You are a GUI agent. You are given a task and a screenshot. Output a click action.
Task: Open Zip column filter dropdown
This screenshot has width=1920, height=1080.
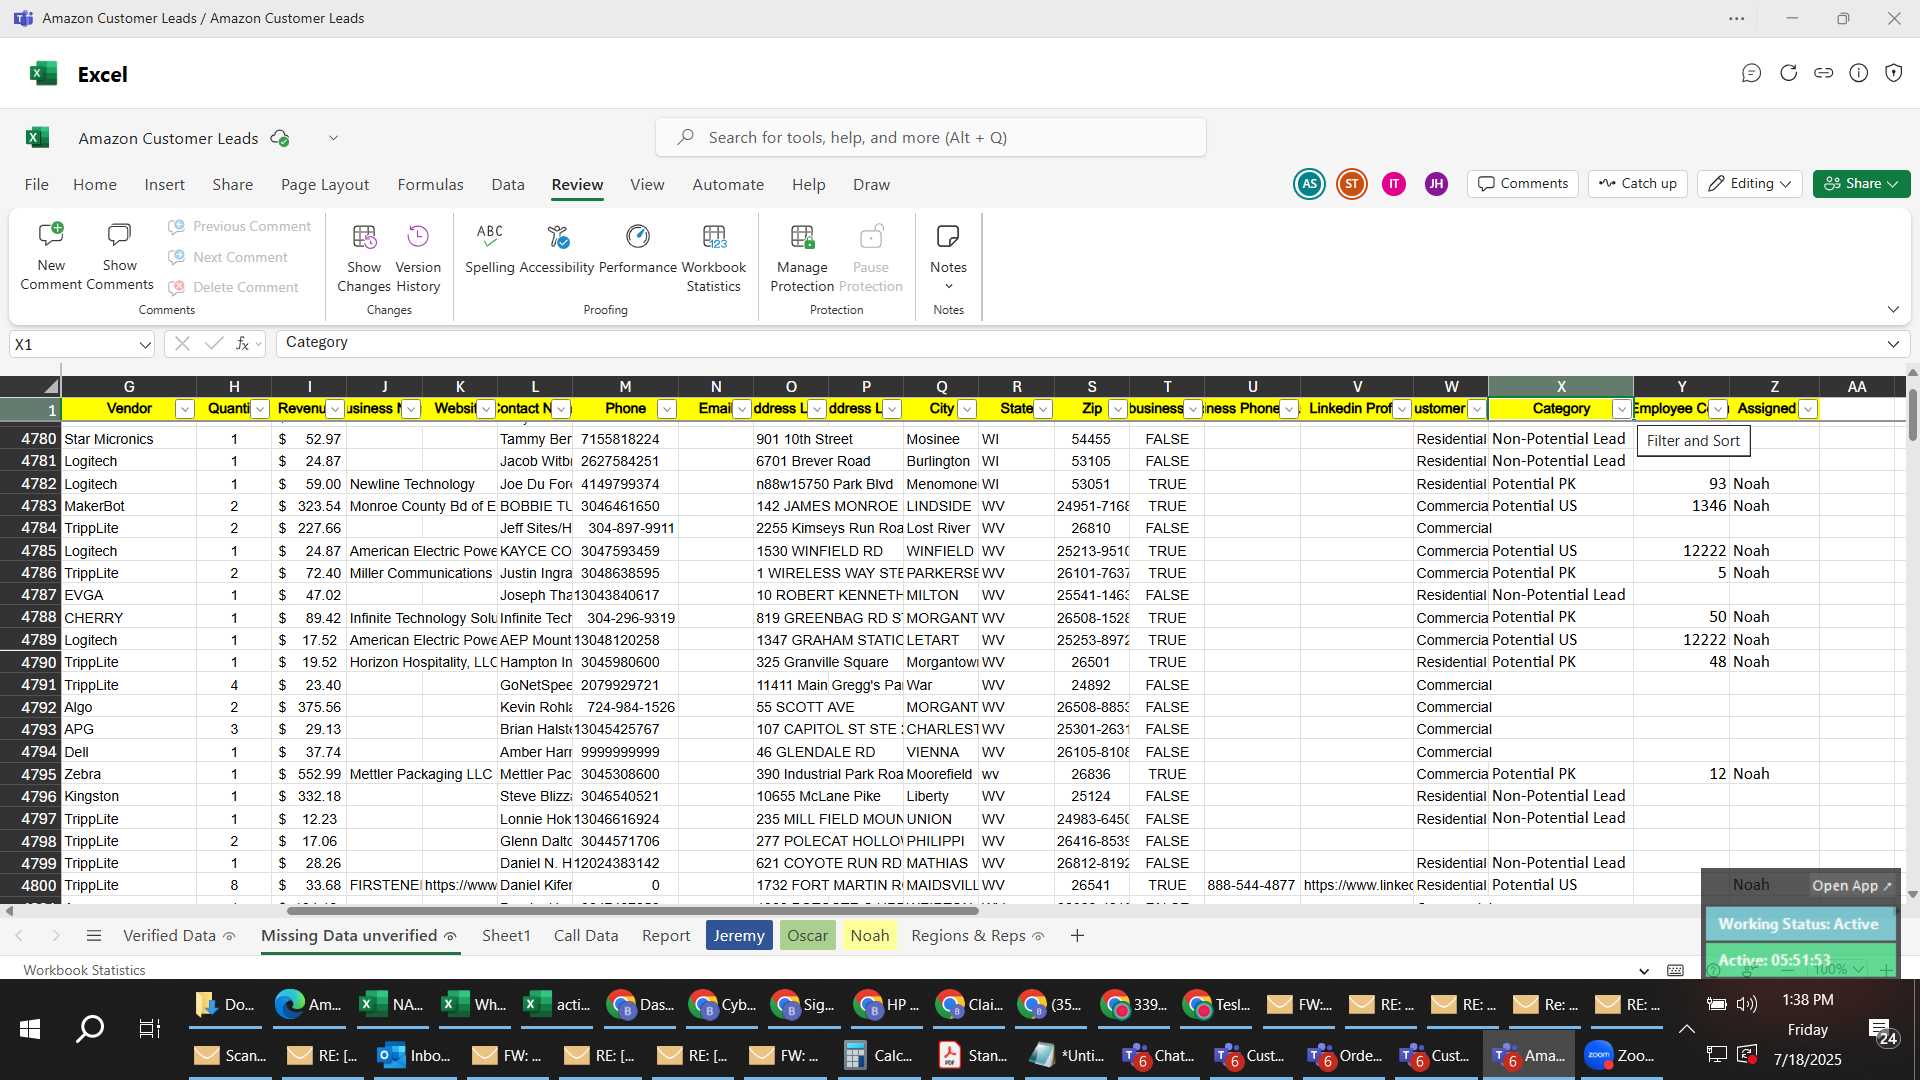1118,409
